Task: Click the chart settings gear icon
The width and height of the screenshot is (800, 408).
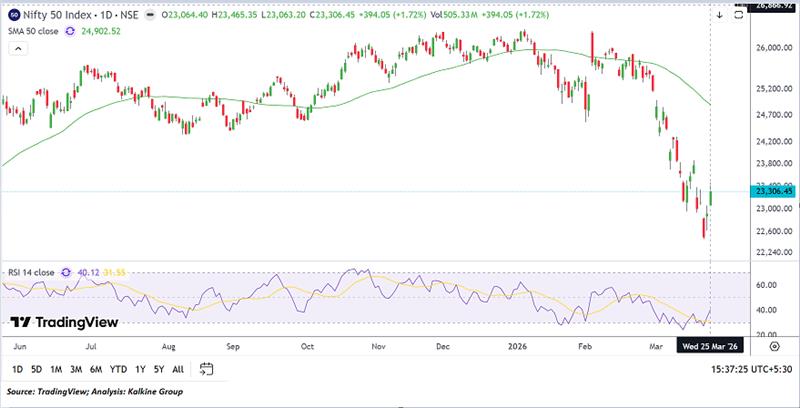Action: 774,344
